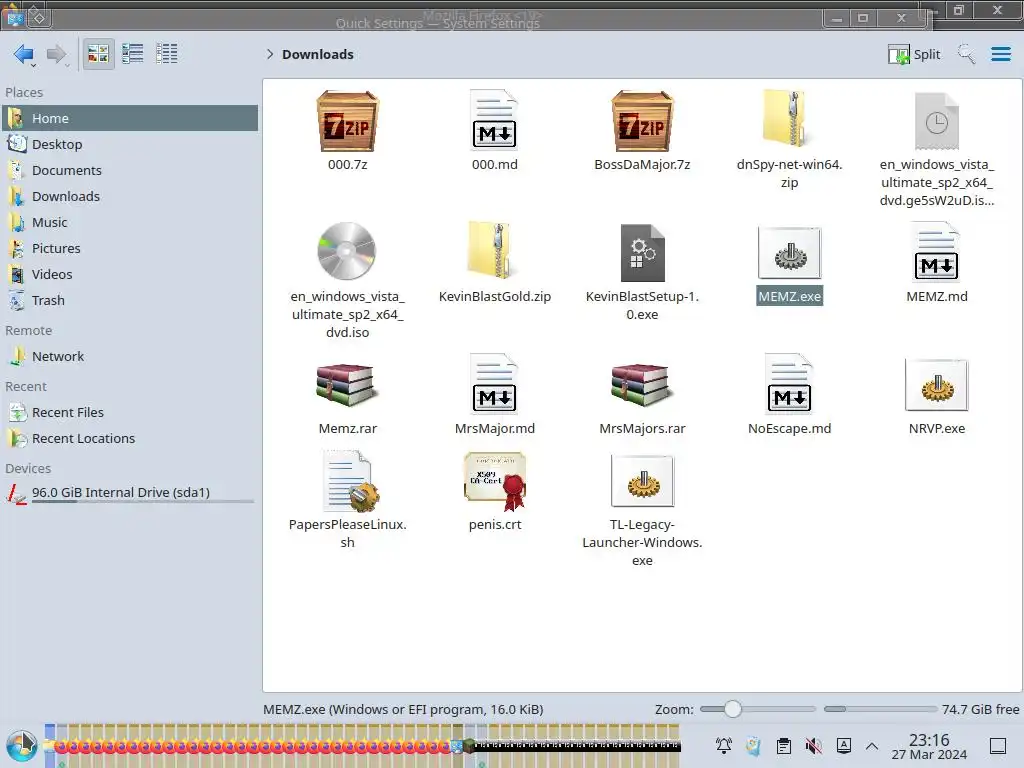
Task: Select the en_windows_vista dvd.iso disc icon
Action: pyautogui.click(x=347, y=251)
